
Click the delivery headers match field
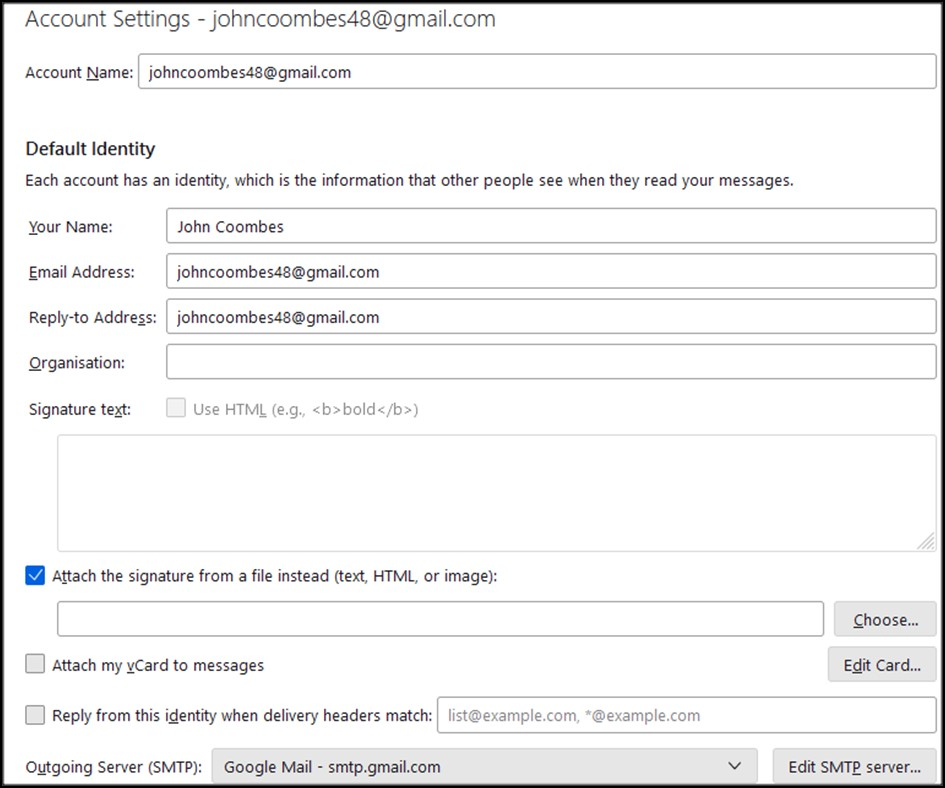[686, 715]
